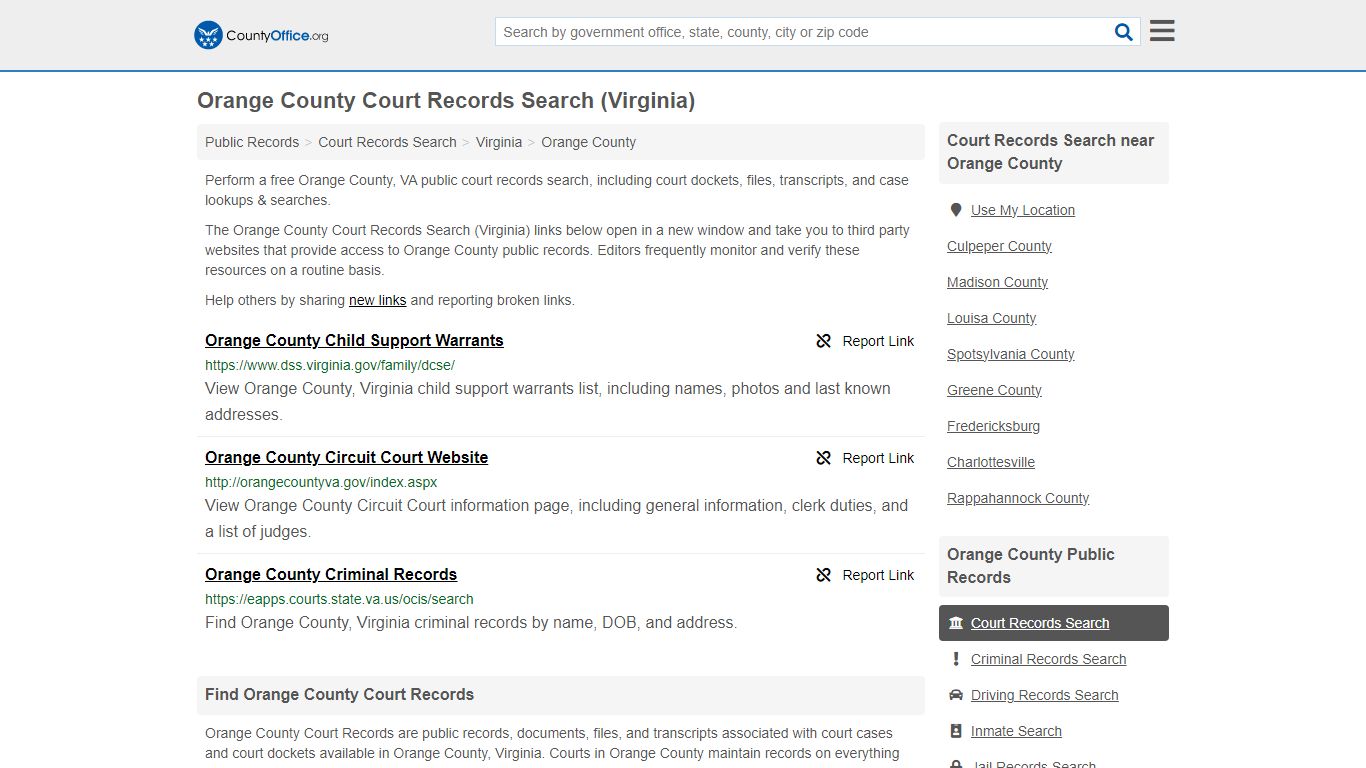Click the dss.virginia.gov URL text

(330, 365)
